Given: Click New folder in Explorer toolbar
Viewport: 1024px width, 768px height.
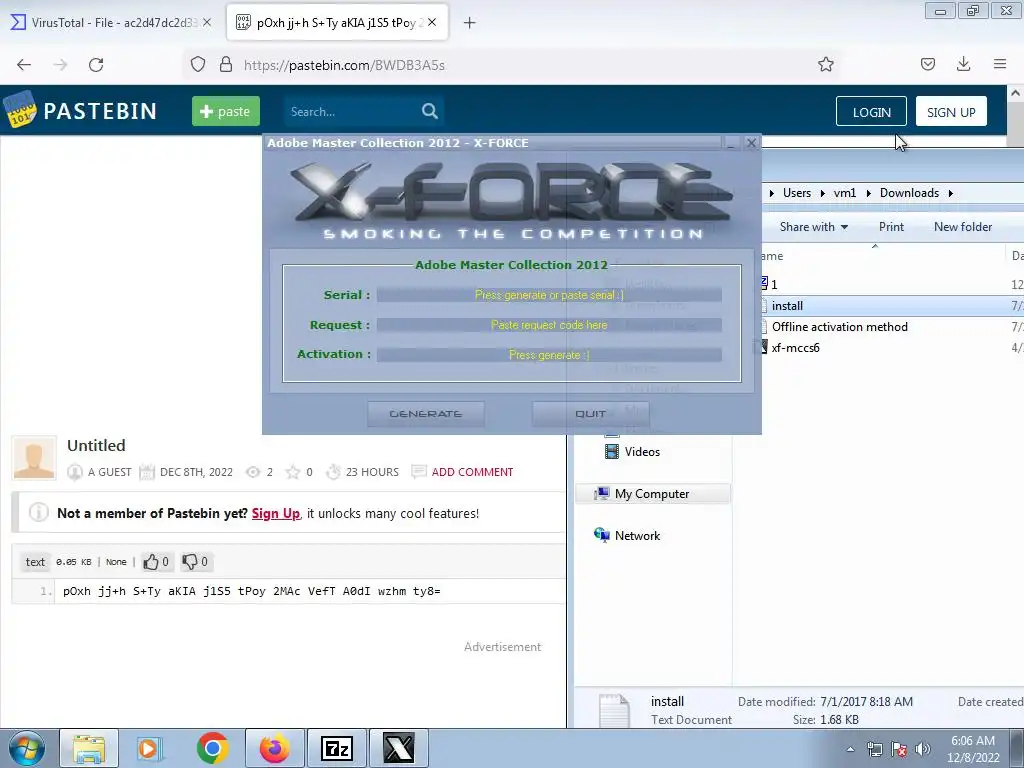Looking at the screenshot, I should 963,227.
